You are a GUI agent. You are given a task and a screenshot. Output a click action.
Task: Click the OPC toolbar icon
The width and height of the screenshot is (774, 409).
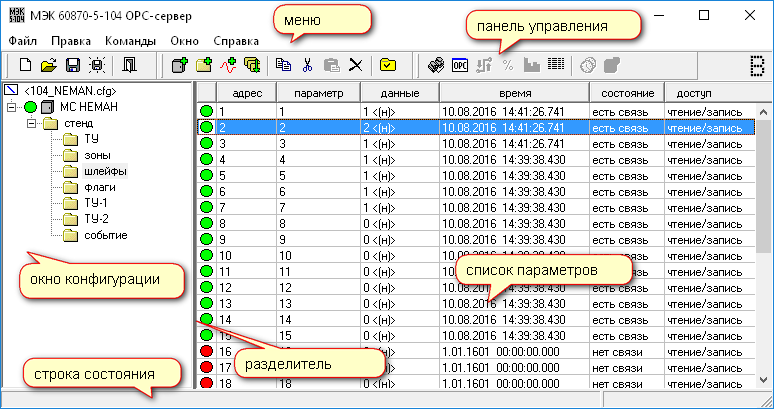(460, 65)
